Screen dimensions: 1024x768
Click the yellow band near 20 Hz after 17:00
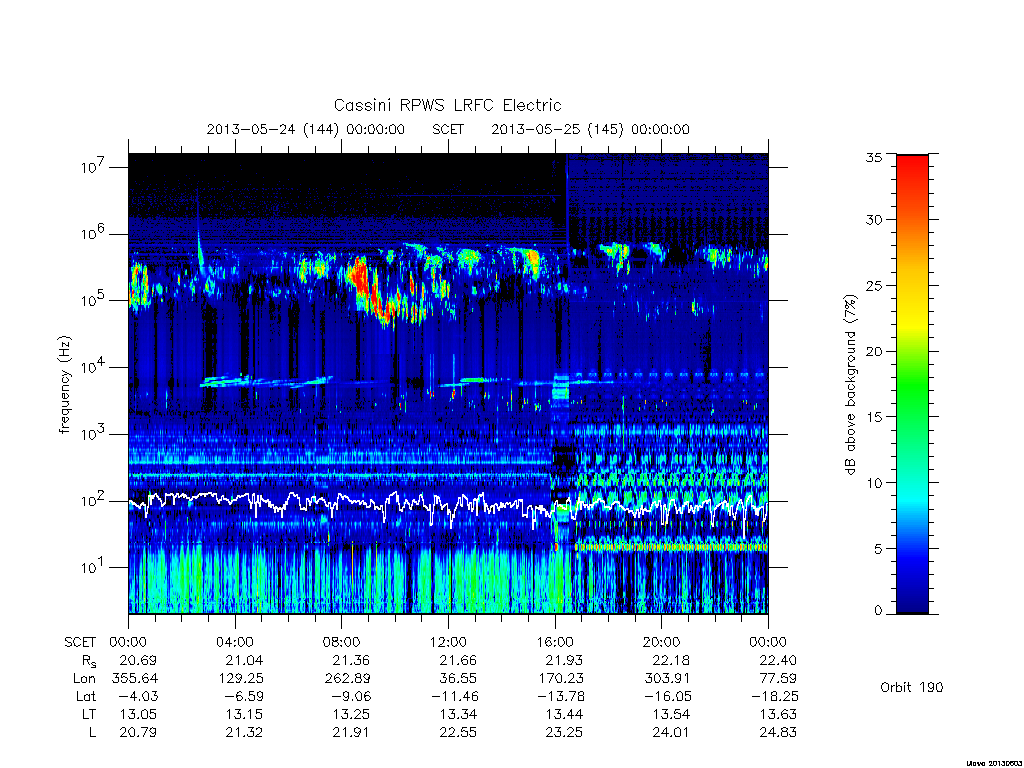671,547
